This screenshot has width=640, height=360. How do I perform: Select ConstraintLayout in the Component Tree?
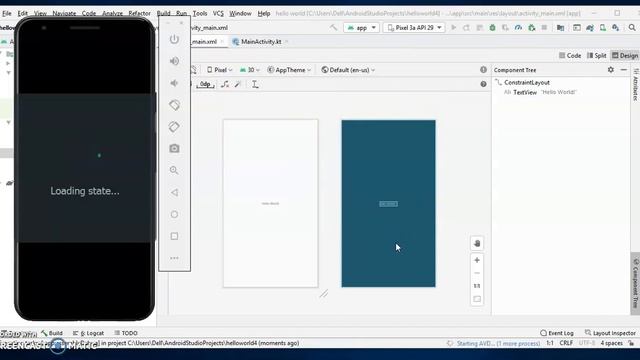(x=527, y=82)
